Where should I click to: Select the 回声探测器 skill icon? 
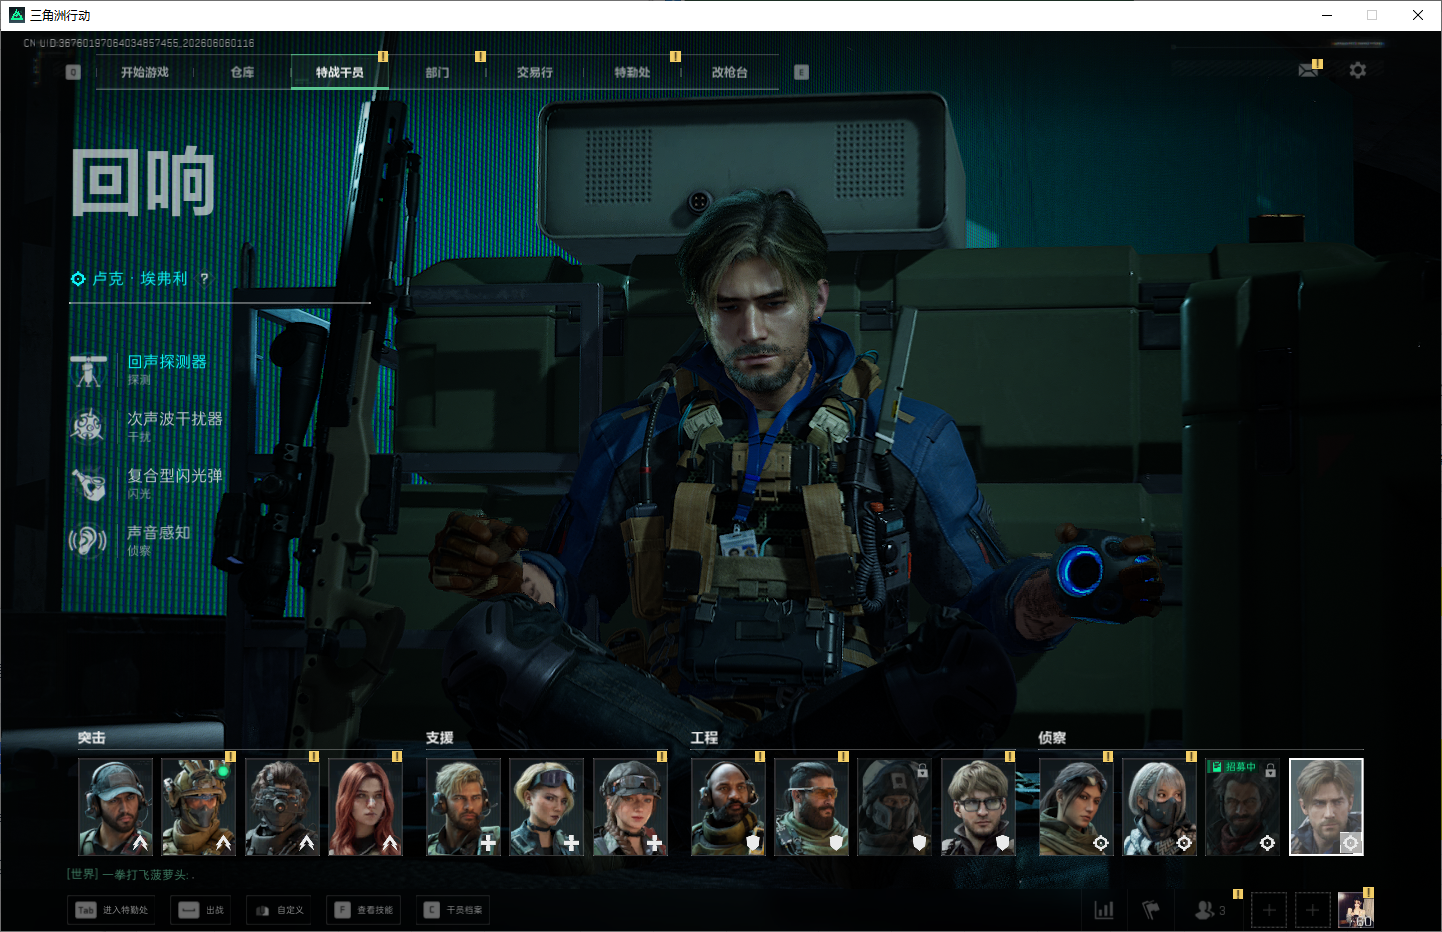point(88,370)
